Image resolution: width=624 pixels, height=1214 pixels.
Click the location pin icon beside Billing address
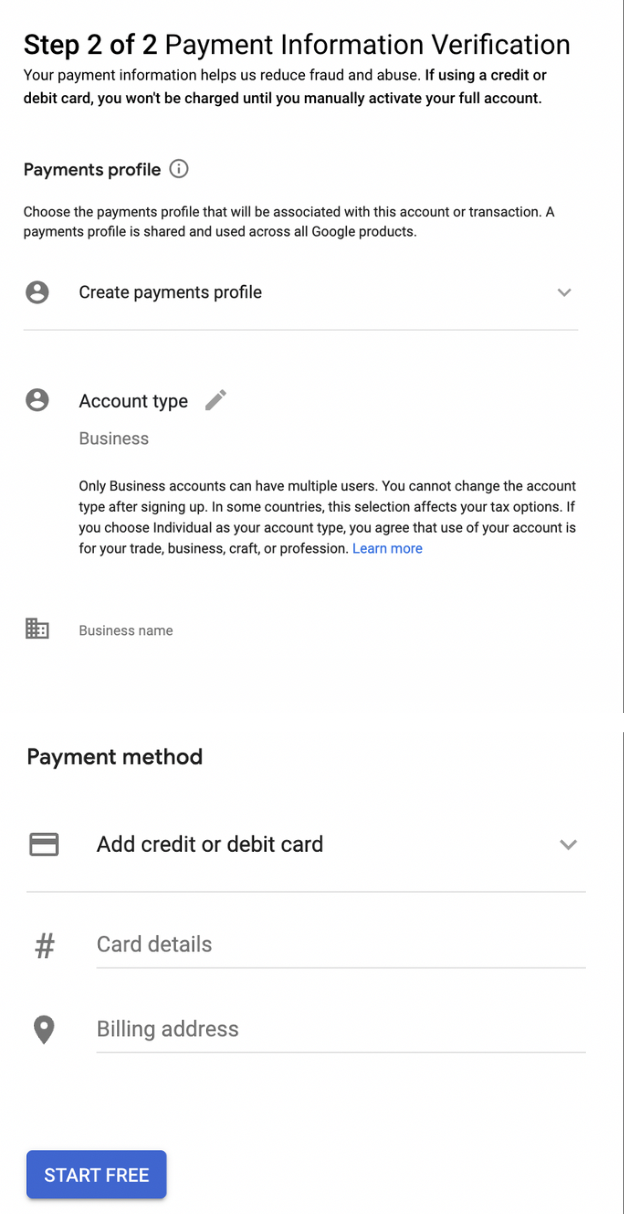44,1030
